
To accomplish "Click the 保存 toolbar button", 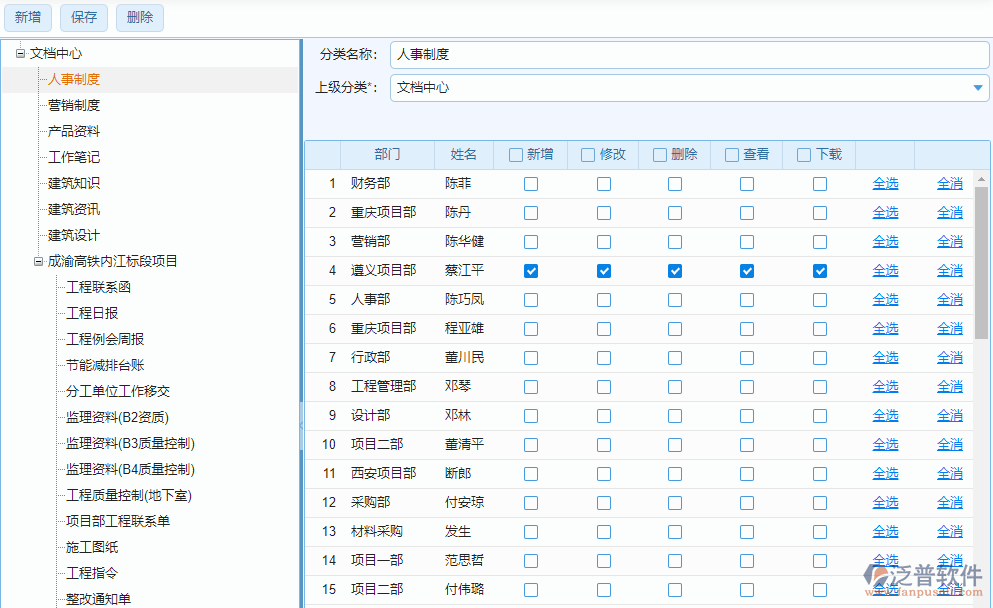I will (84, 17).
